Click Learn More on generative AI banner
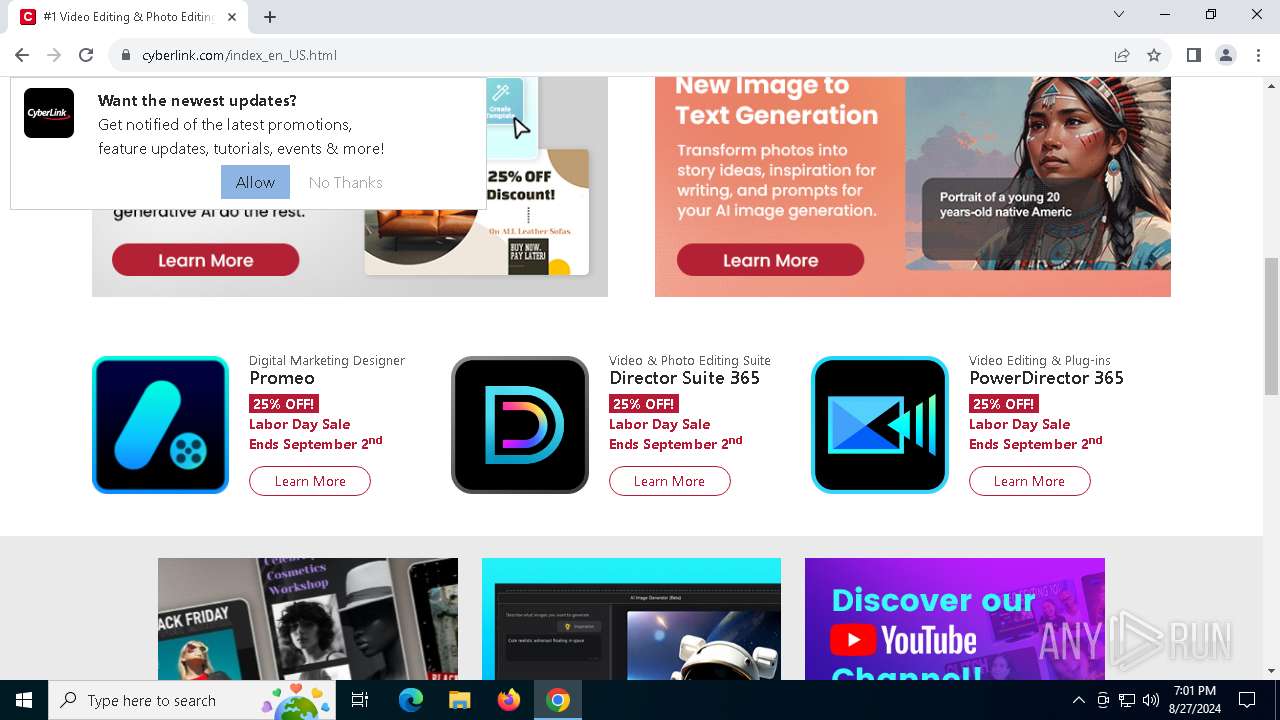The image size is (1280, 720). click(x=205, y=260)
